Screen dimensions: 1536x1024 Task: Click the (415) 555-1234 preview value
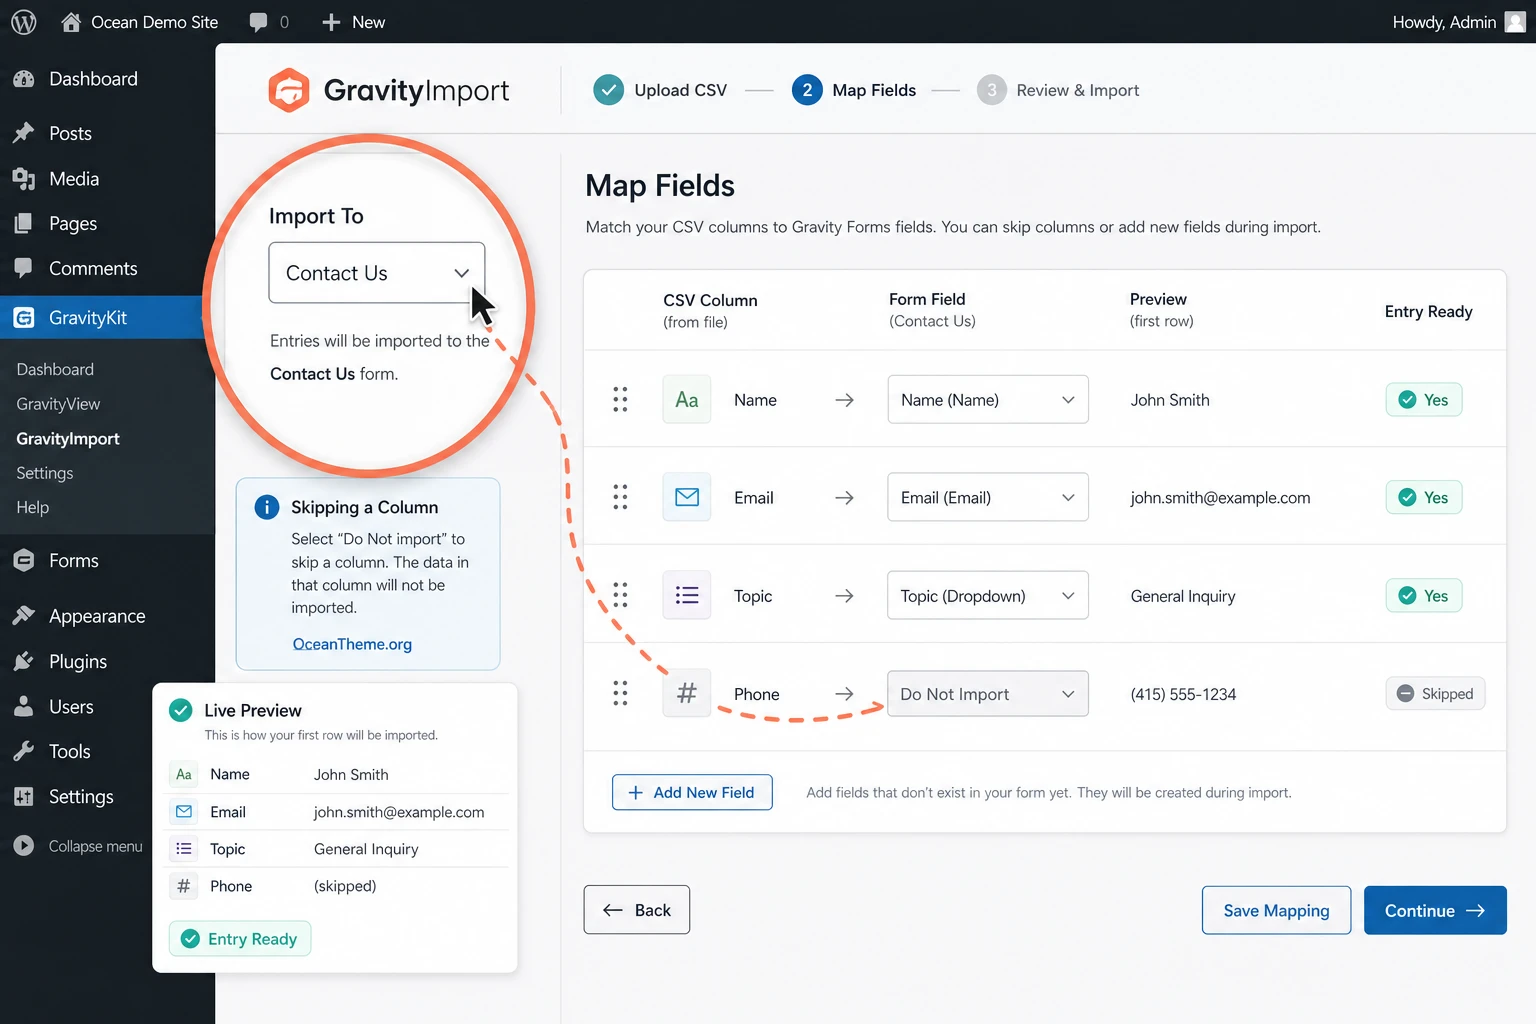1183,694
